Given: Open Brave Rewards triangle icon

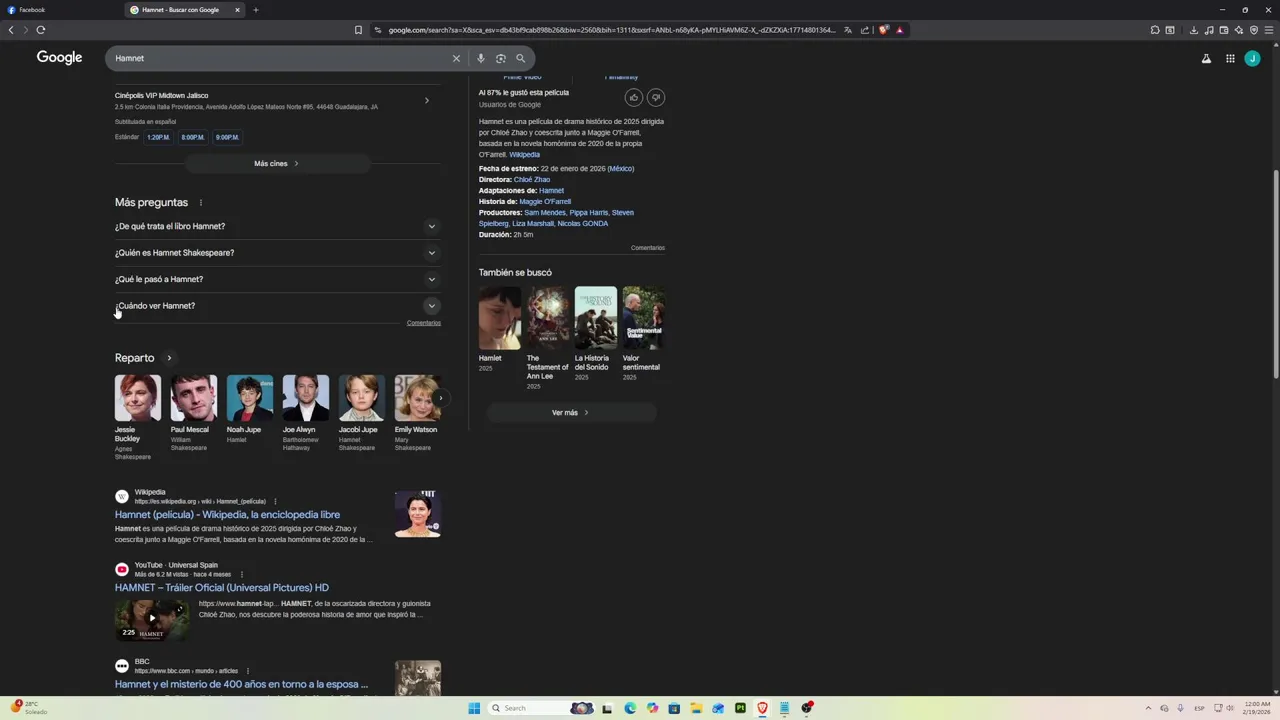Looking at the screenshot, I should pyautogui.click(x=900, y=30).
